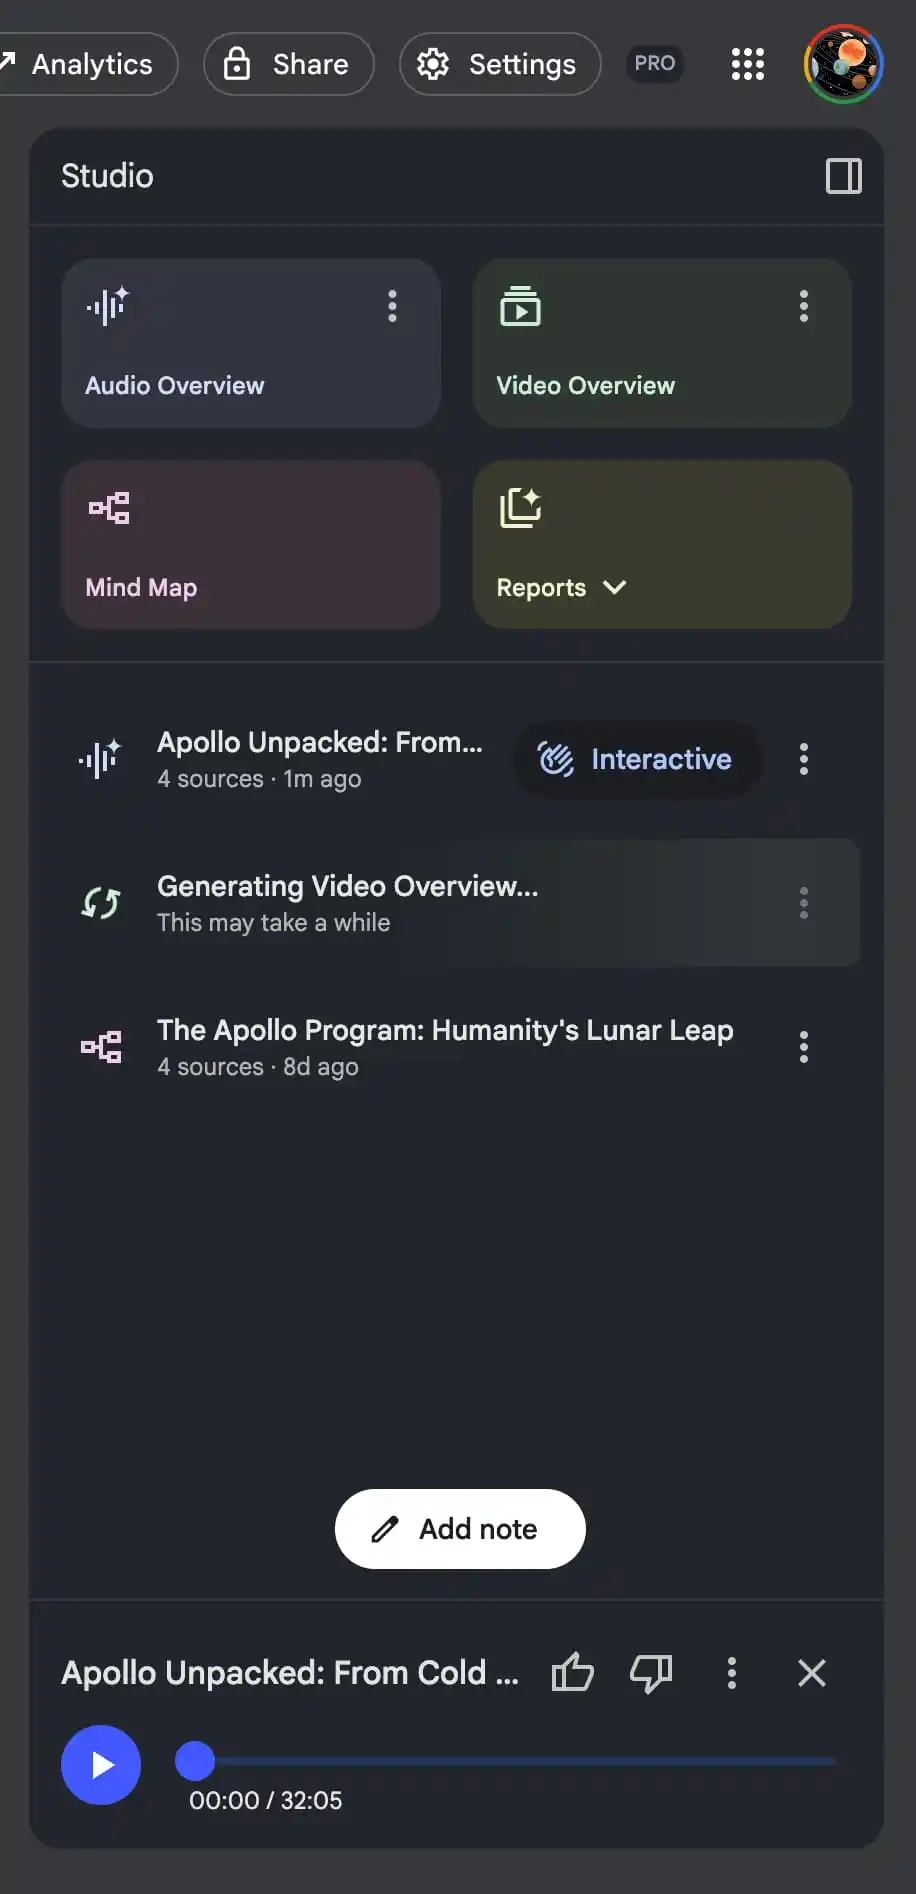916x1894 pixels.
Task: Open The Apollo Program mind map item
Action: (444, 1046)
